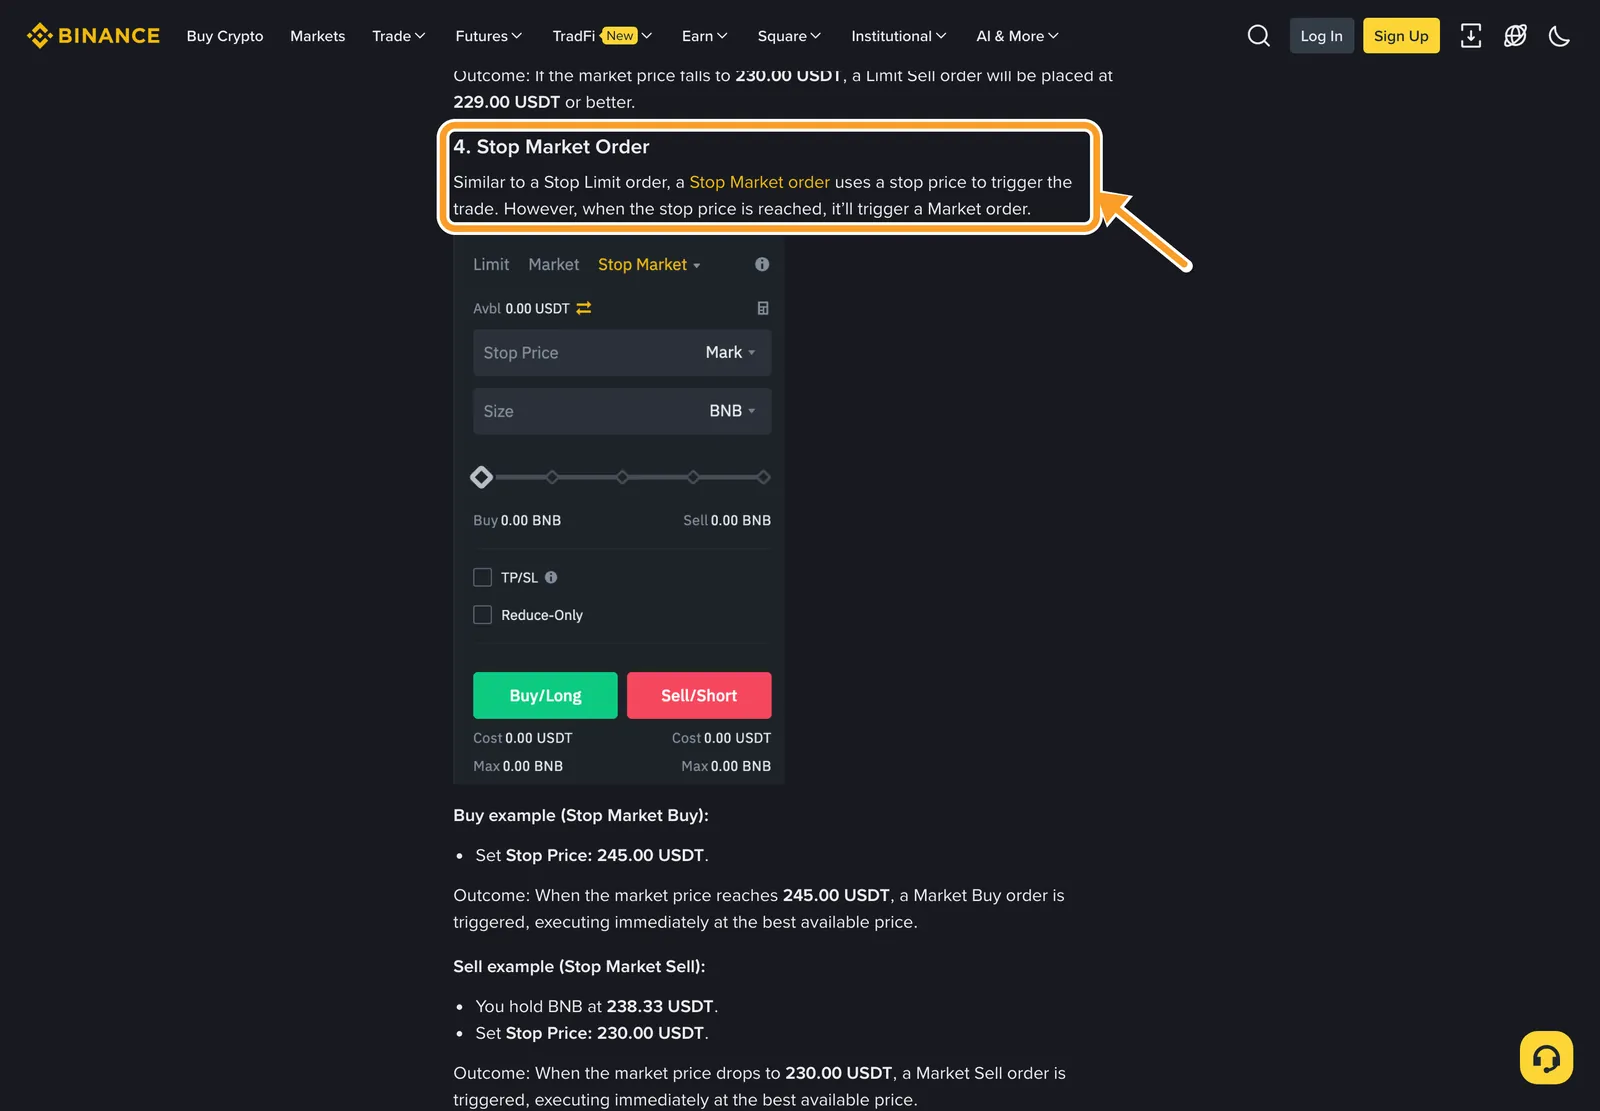Switch to the Limit order tab
The width and height of the screenshot is (1600, 1111).
[x=491, y=264]
